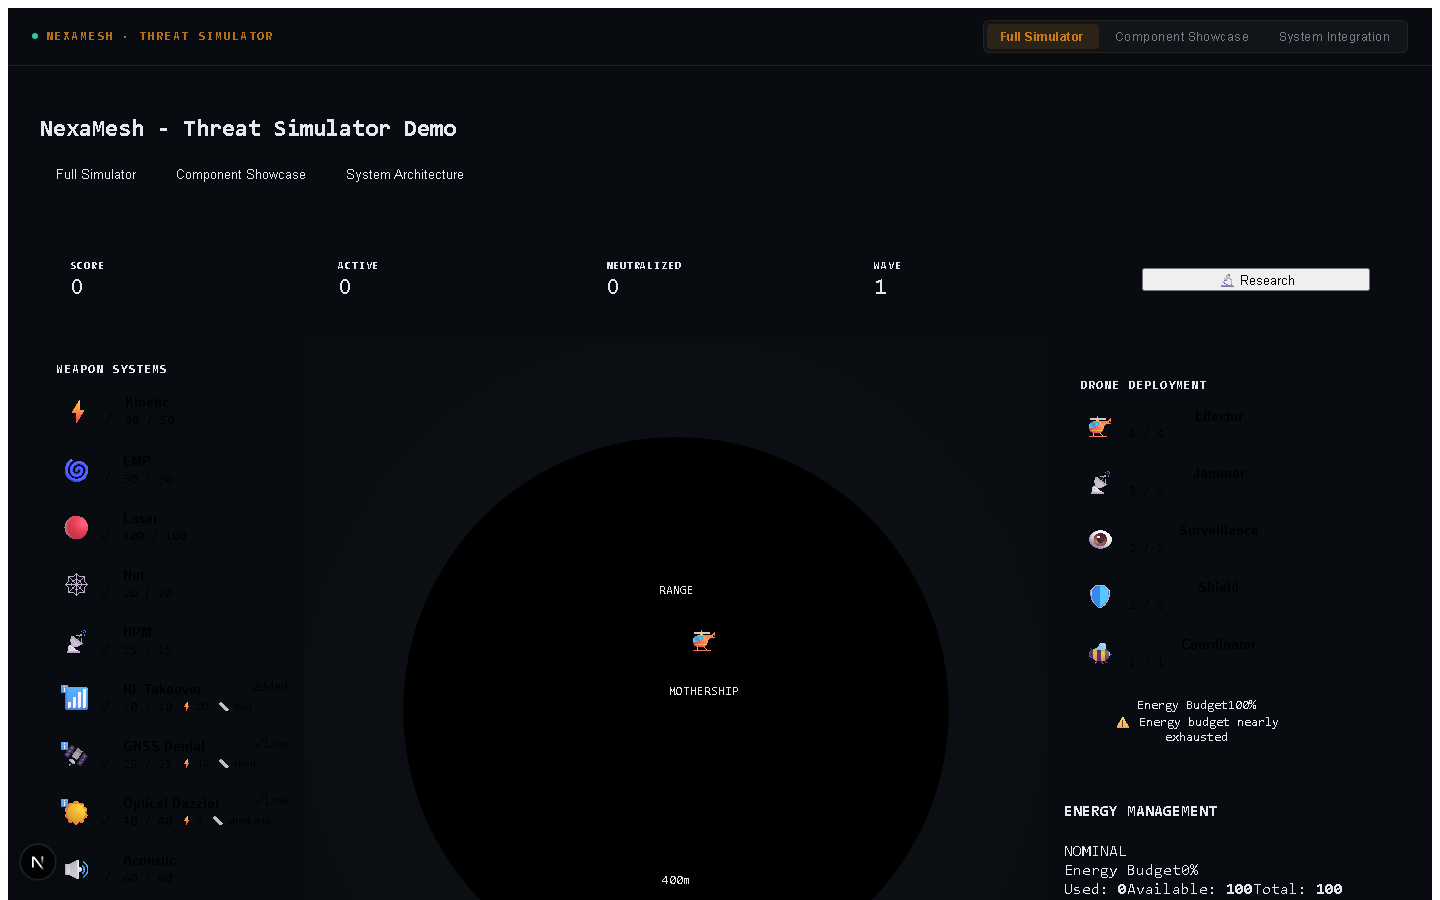Click the 'Acoustic' weapon name

click(149, 860)
